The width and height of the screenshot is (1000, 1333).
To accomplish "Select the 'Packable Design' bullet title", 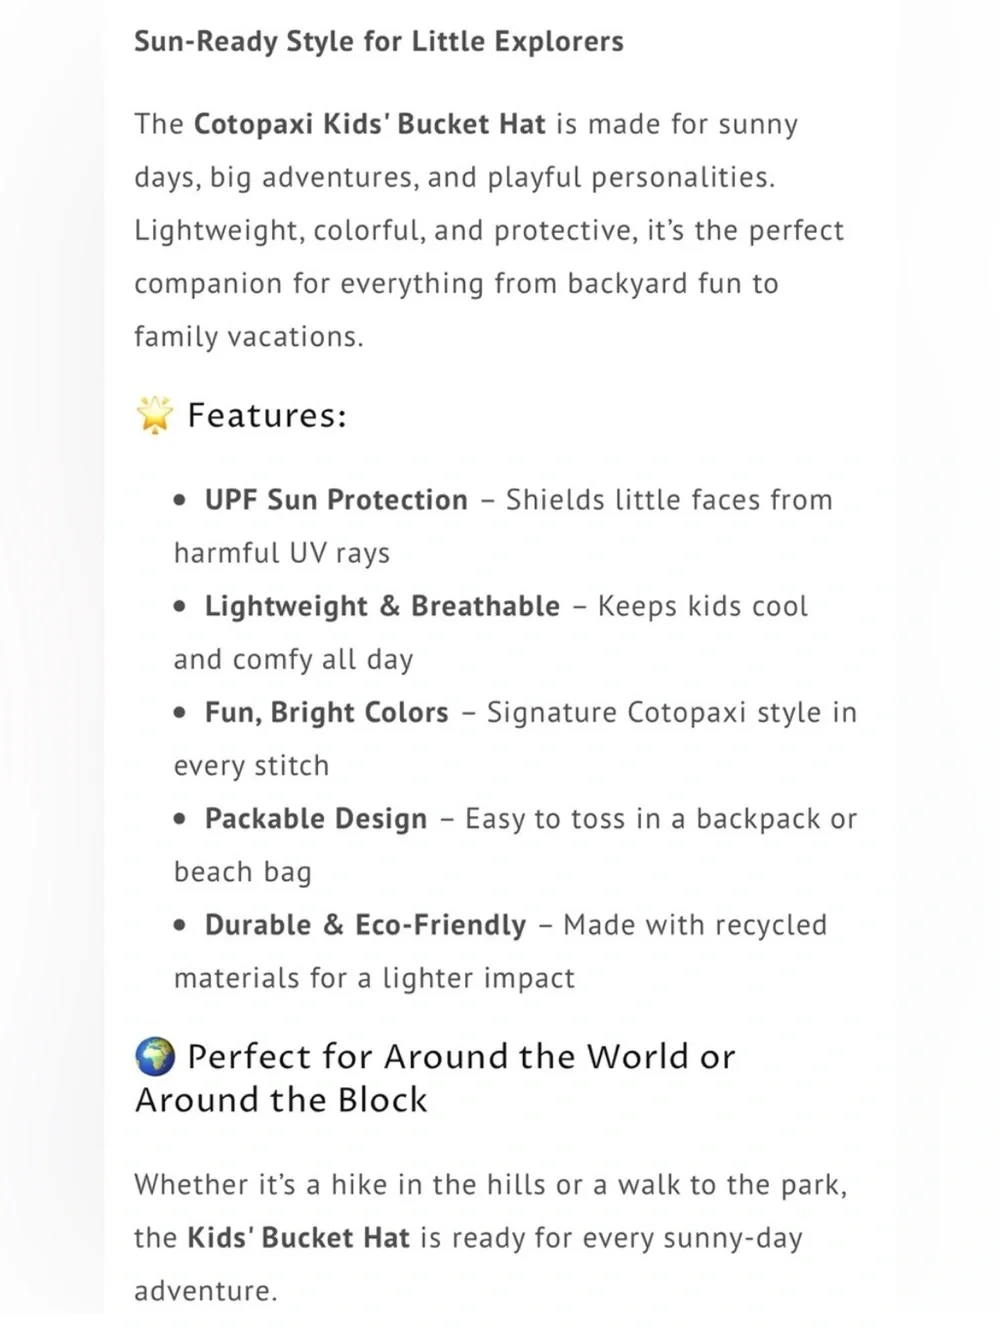I will [316, 819].
